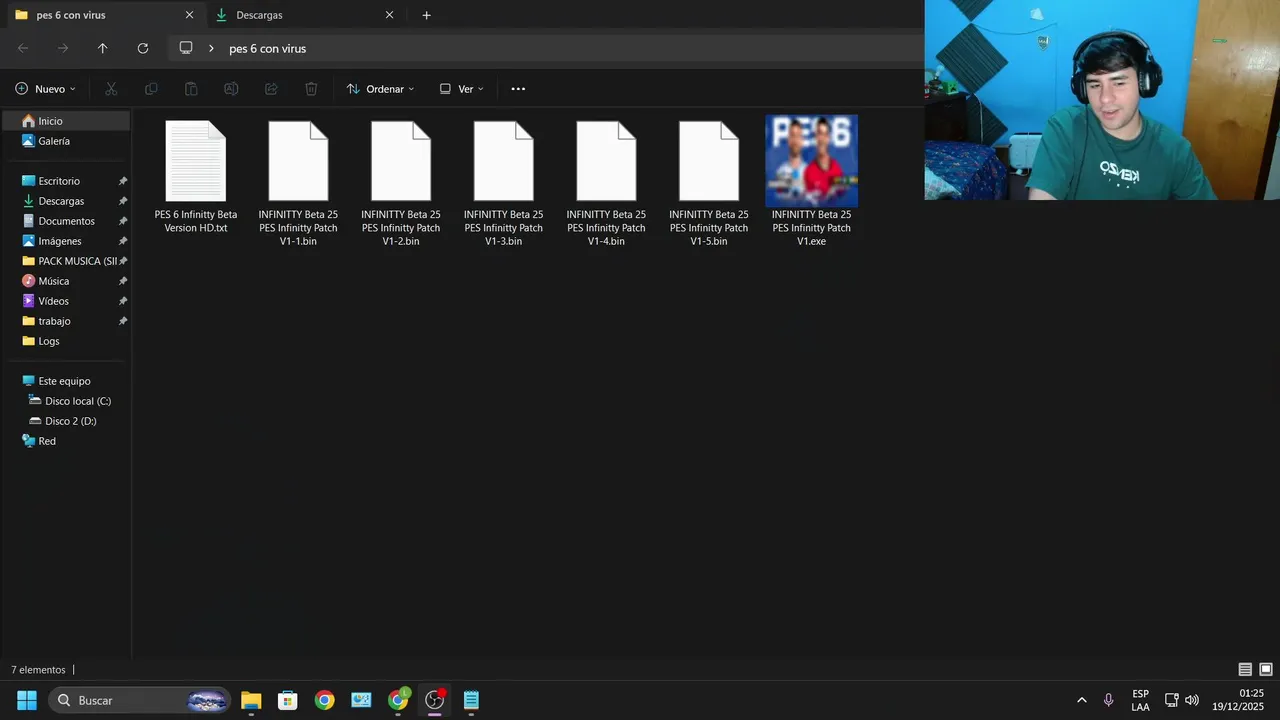Open OBS Studio from taskbar
The width and height of the screenshot is (1280, 720).
pos(434,700)
